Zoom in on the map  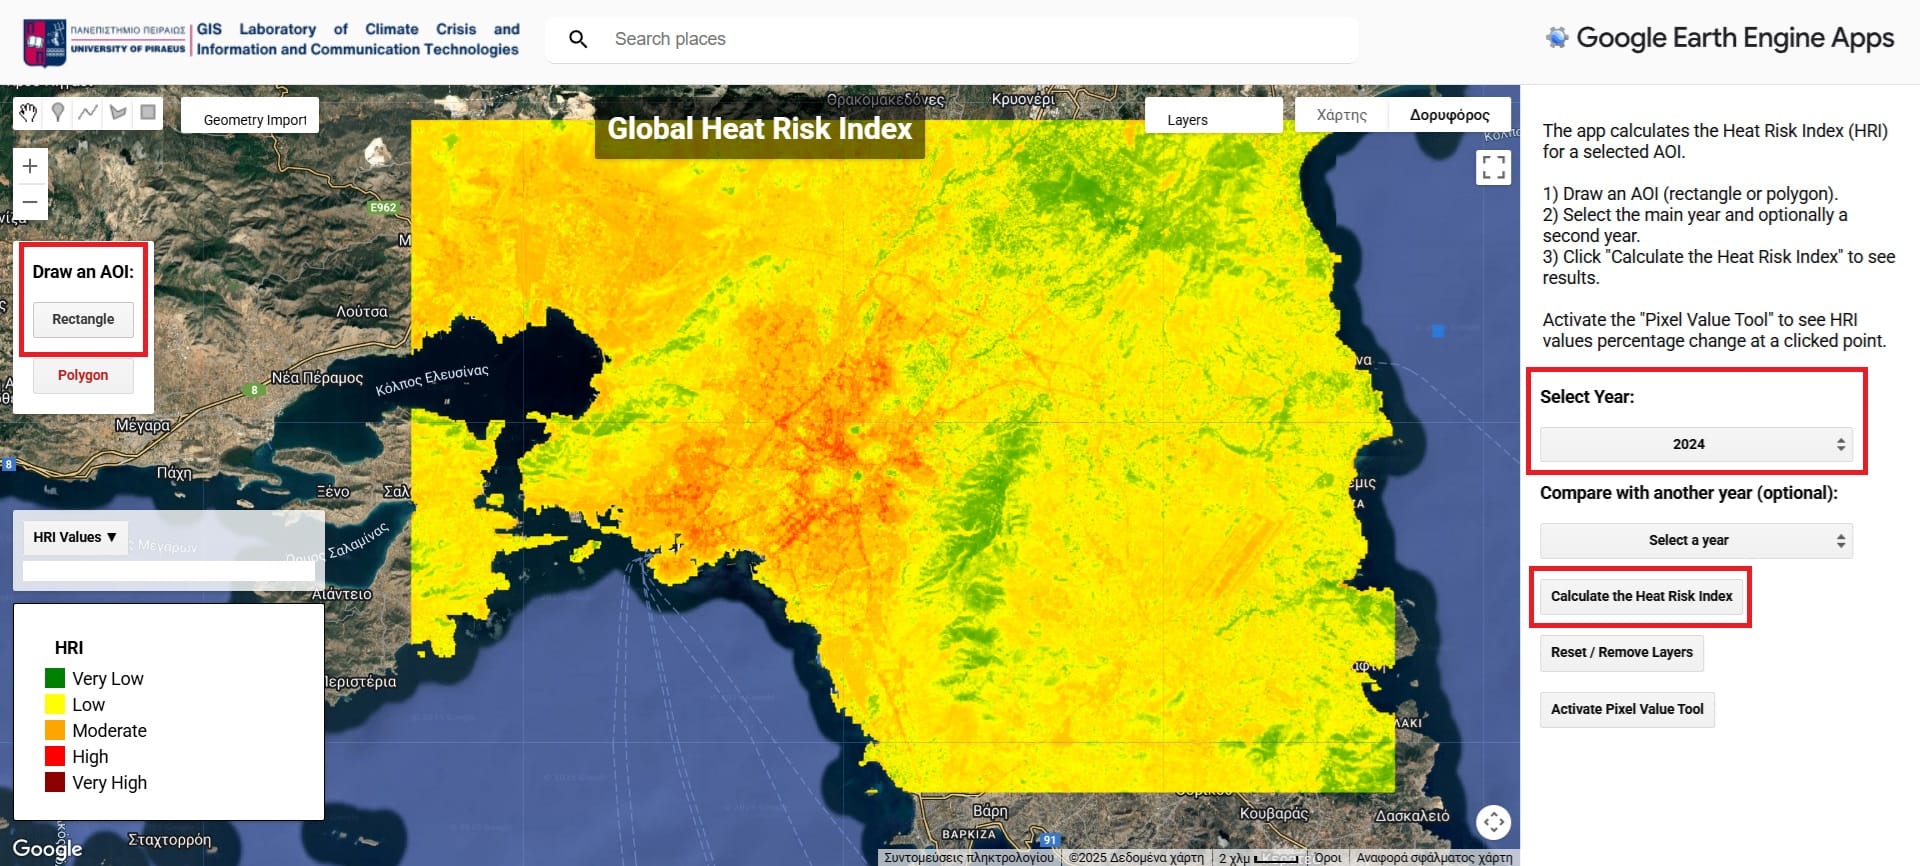[30, 166]
